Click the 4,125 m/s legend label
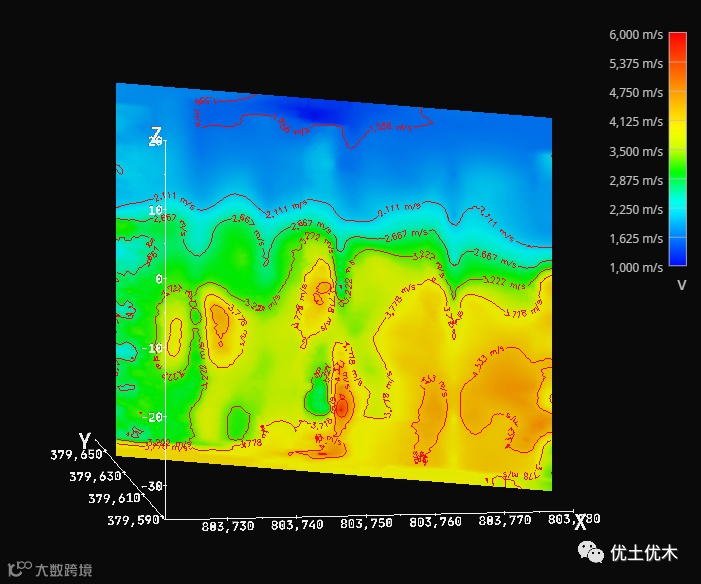Viewport: 701px width, 584px height. click(636, 122)
